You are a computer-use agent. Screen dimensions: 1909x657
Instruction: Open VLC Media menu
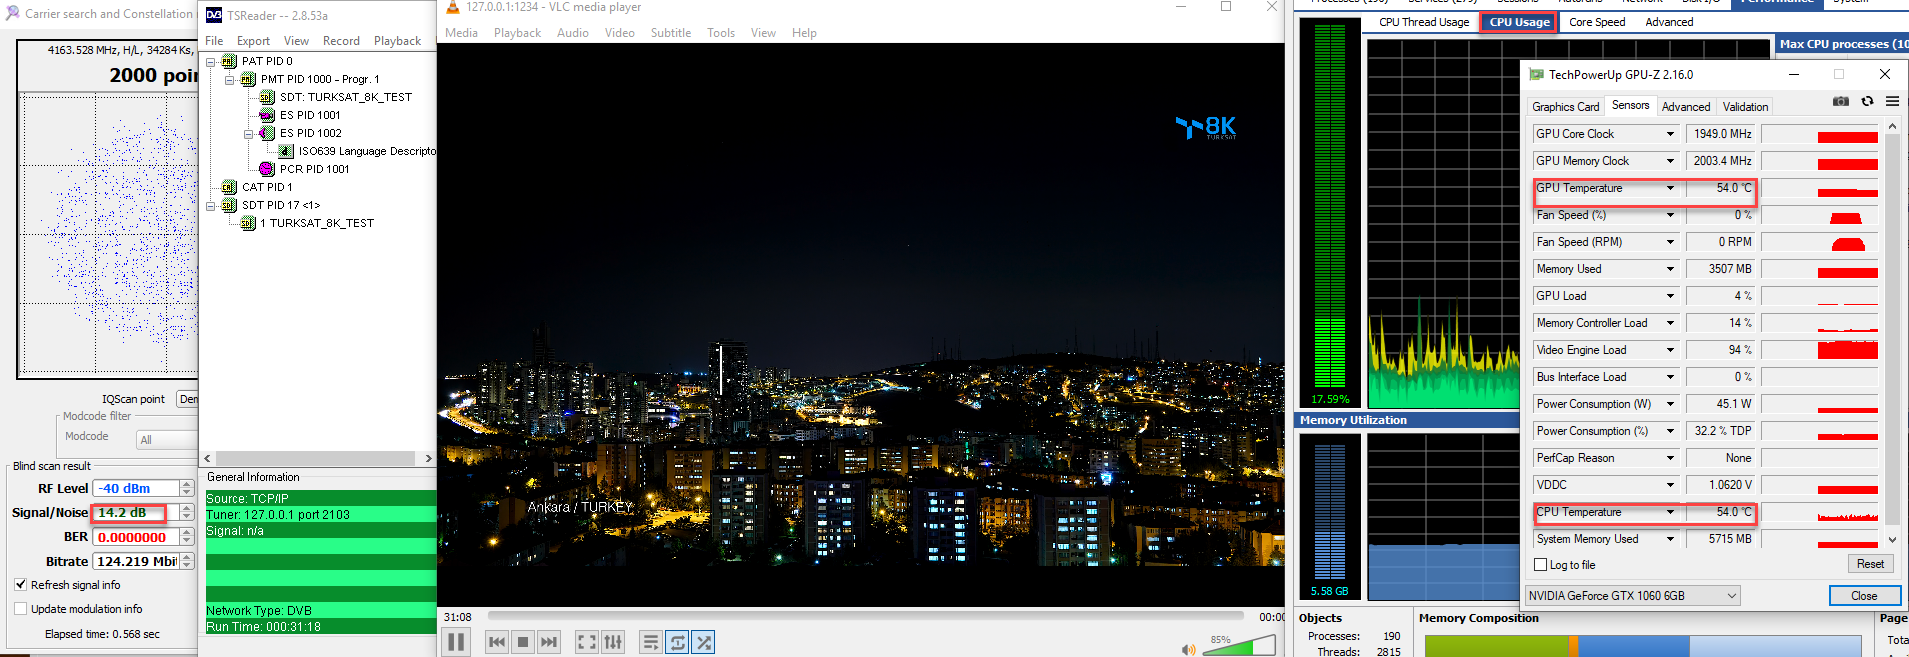click(461, 33)
